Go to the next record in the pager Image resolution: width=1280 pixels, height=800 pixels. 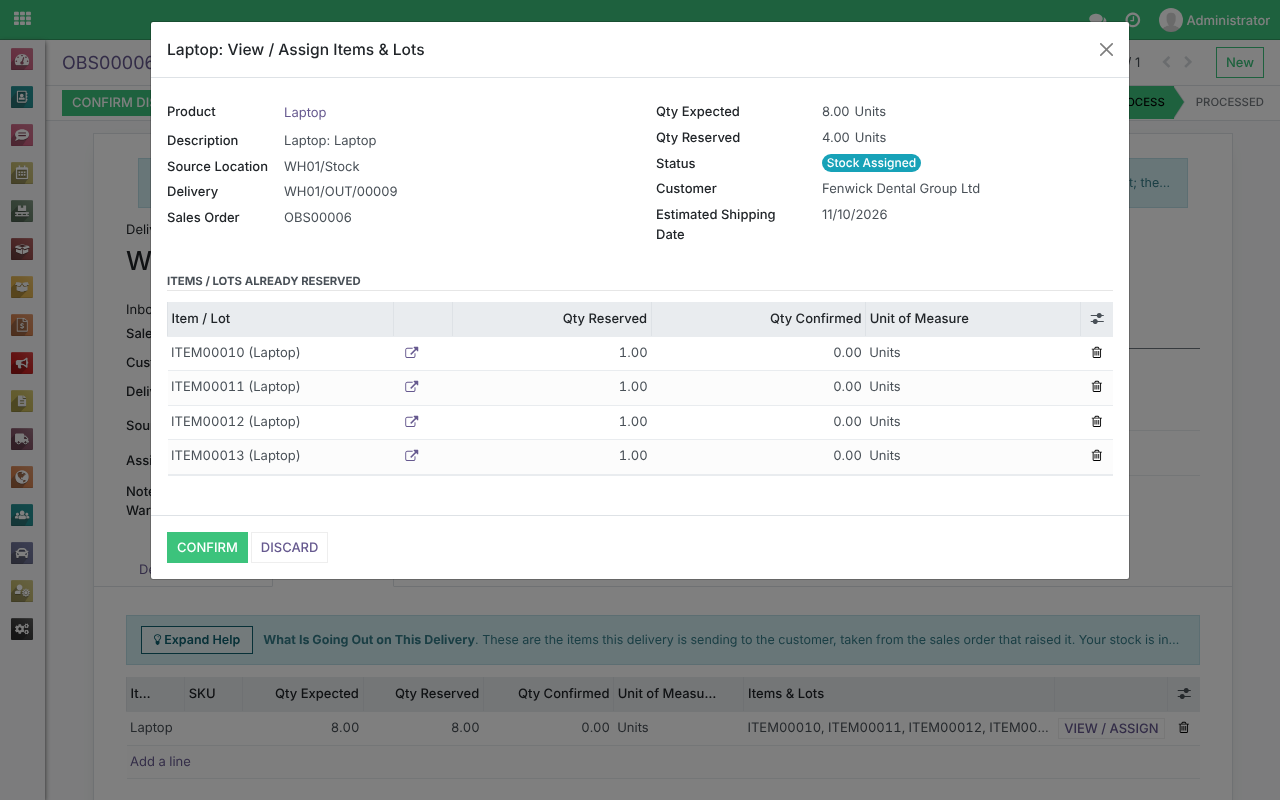(x=1188, y=62)
